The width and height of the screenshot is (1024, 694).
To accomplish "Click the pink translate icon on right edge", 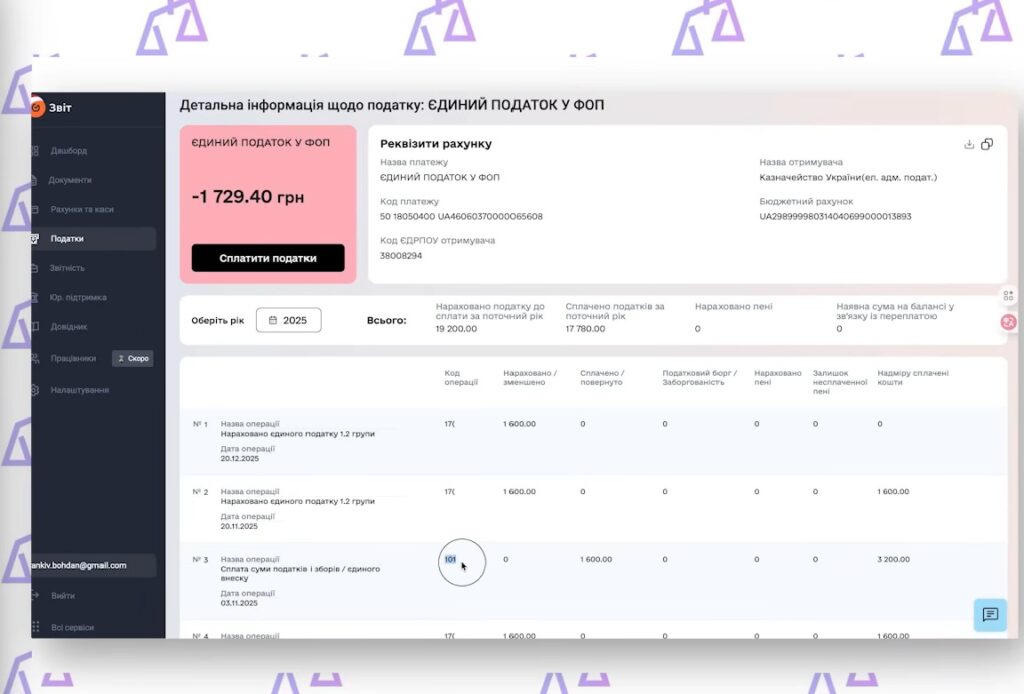I will 1008,322.
